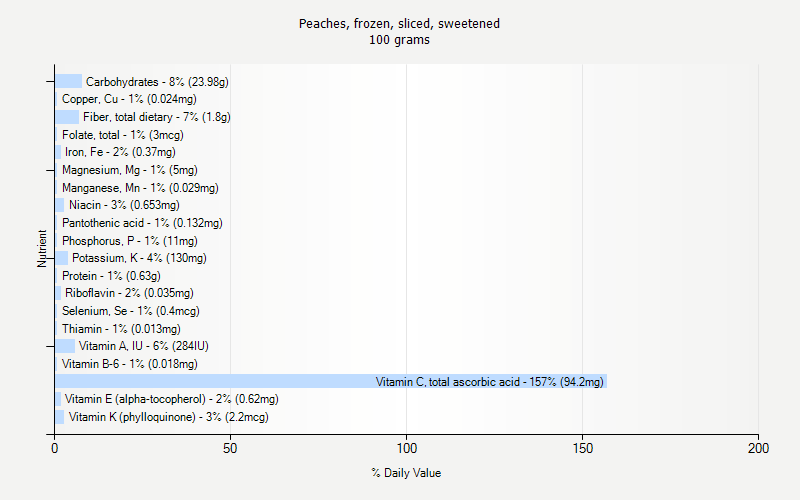Click the 'Manganese, Mn - 1% (0.029mg)' label
The image size is (800, 500).
point(140,188)
